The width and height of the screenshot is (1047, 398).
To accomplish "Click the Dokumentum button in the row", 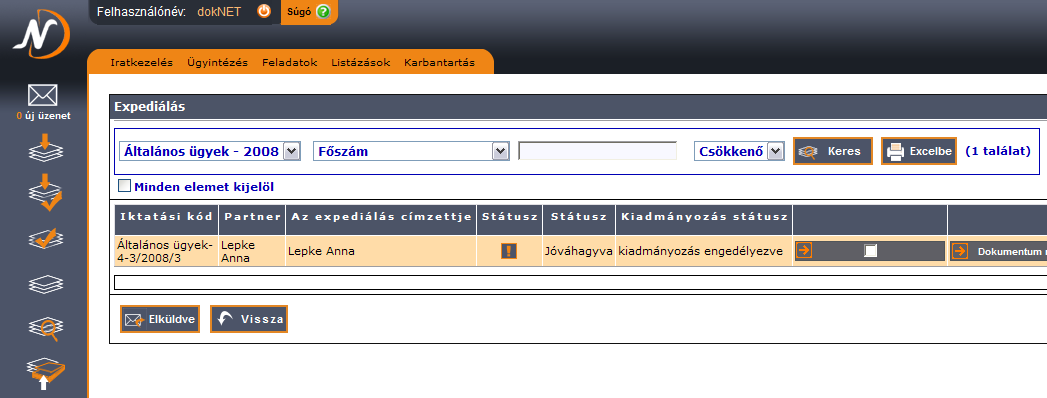I will [x=998, y=251].
